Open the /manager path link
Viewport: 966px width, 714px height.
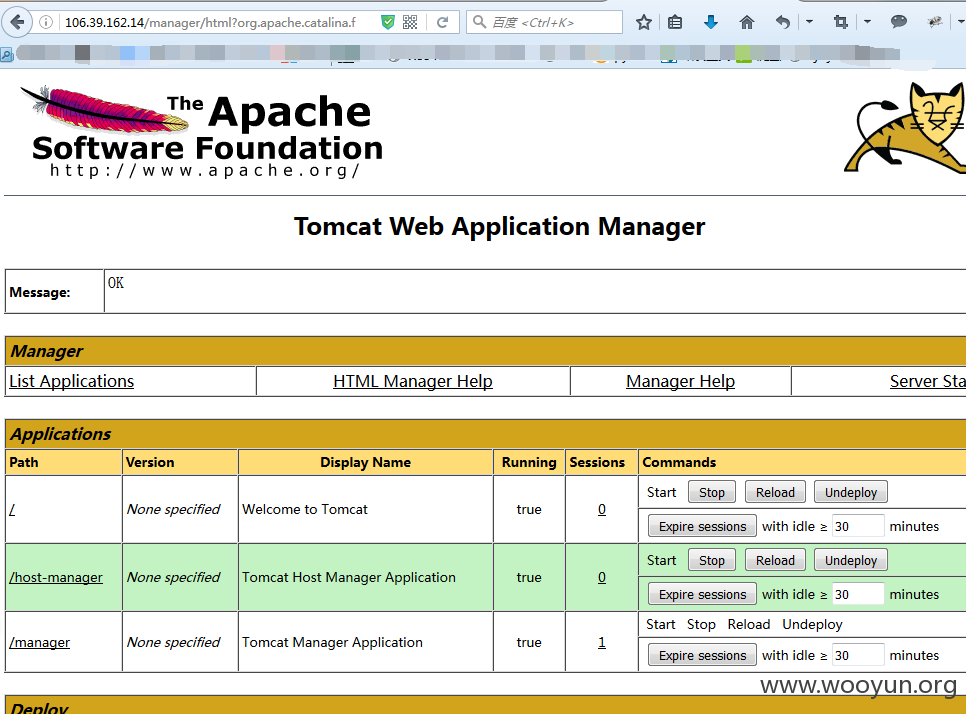39,643
